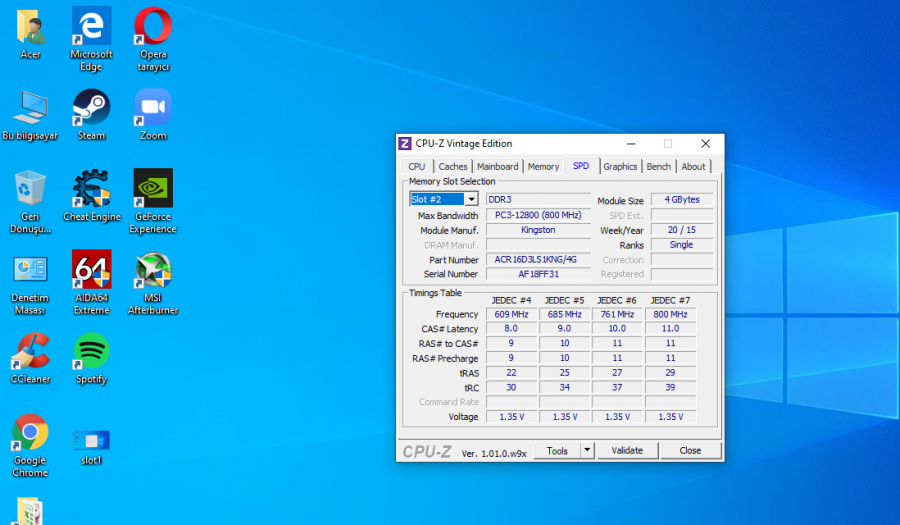Open the About tab
Viewport: 900px width, 525px height.
pyautogui.click(x=693, y=166)
